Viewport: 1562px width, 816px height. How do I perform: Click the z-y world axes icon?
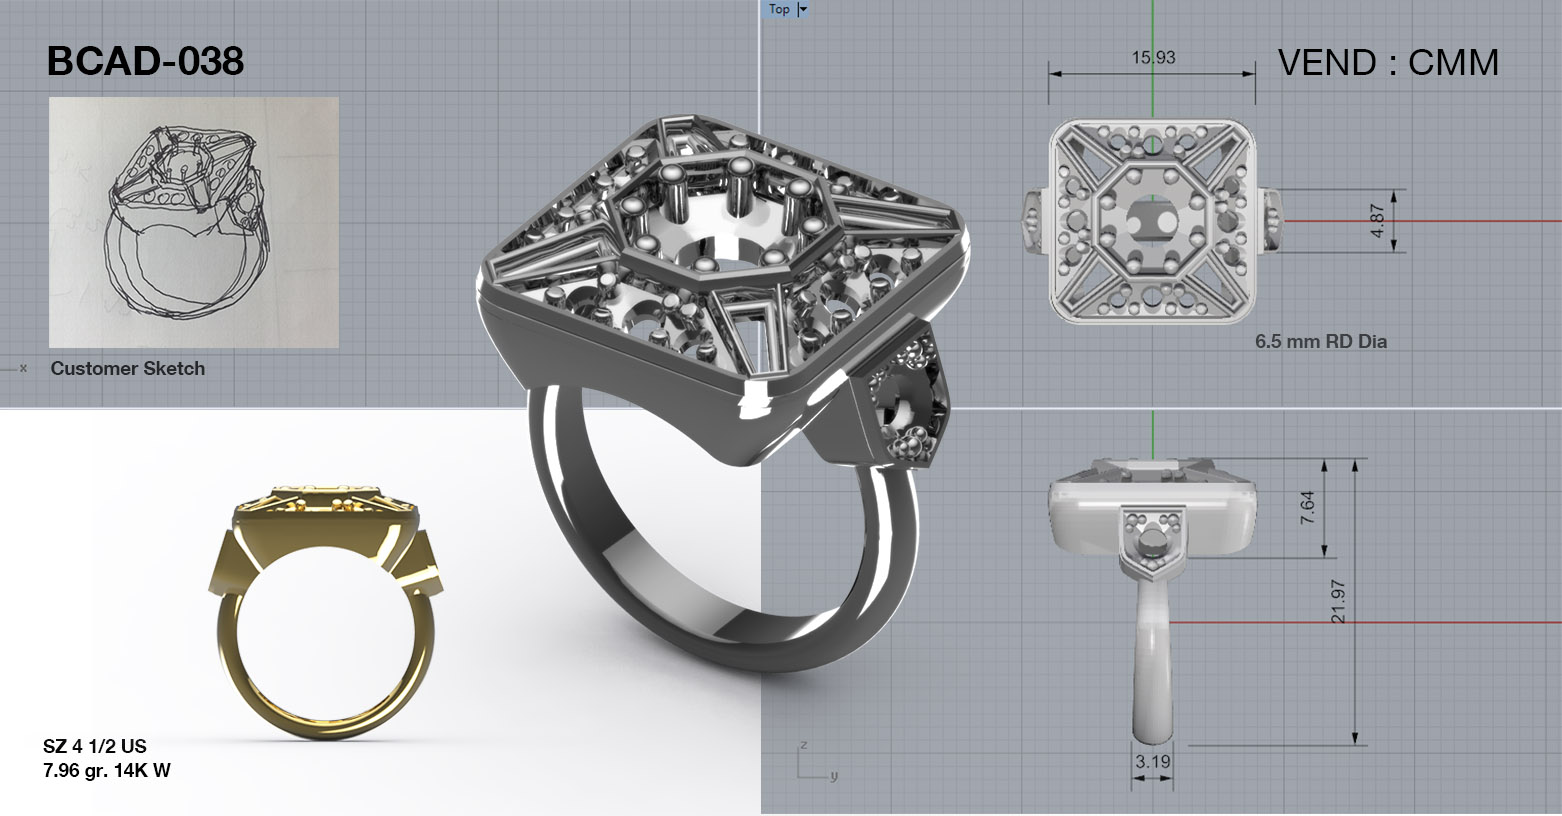(x=815, y=763)
